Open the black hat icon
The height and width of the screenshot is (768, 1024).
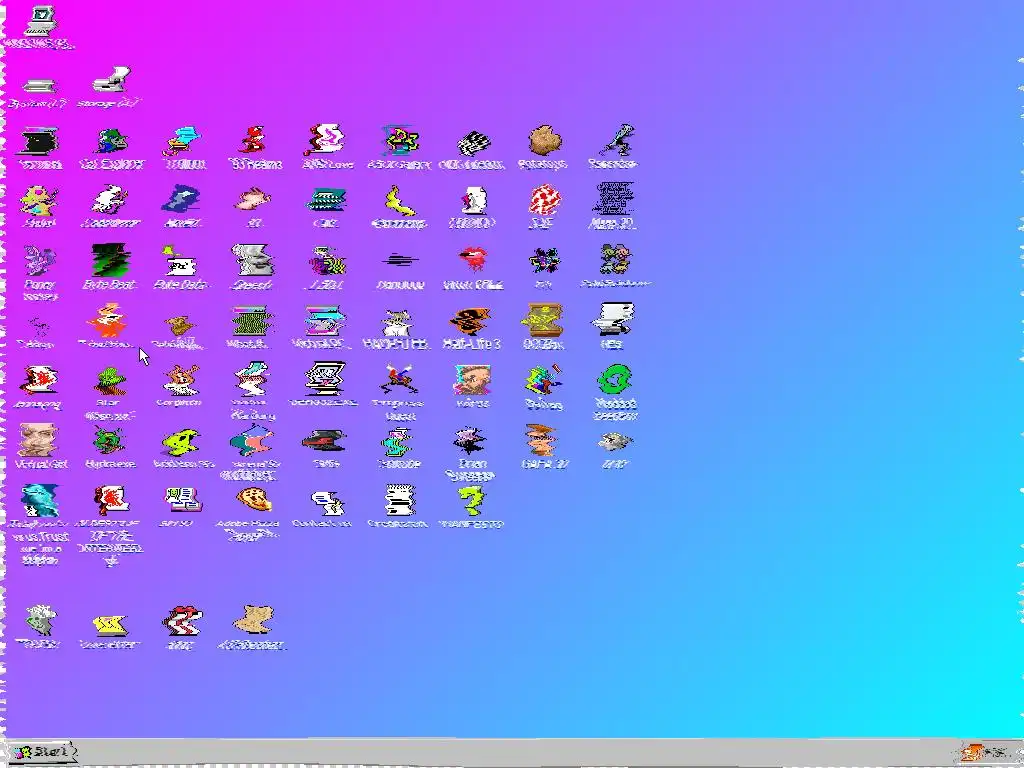pyautogui.click(x=325, y=440)
